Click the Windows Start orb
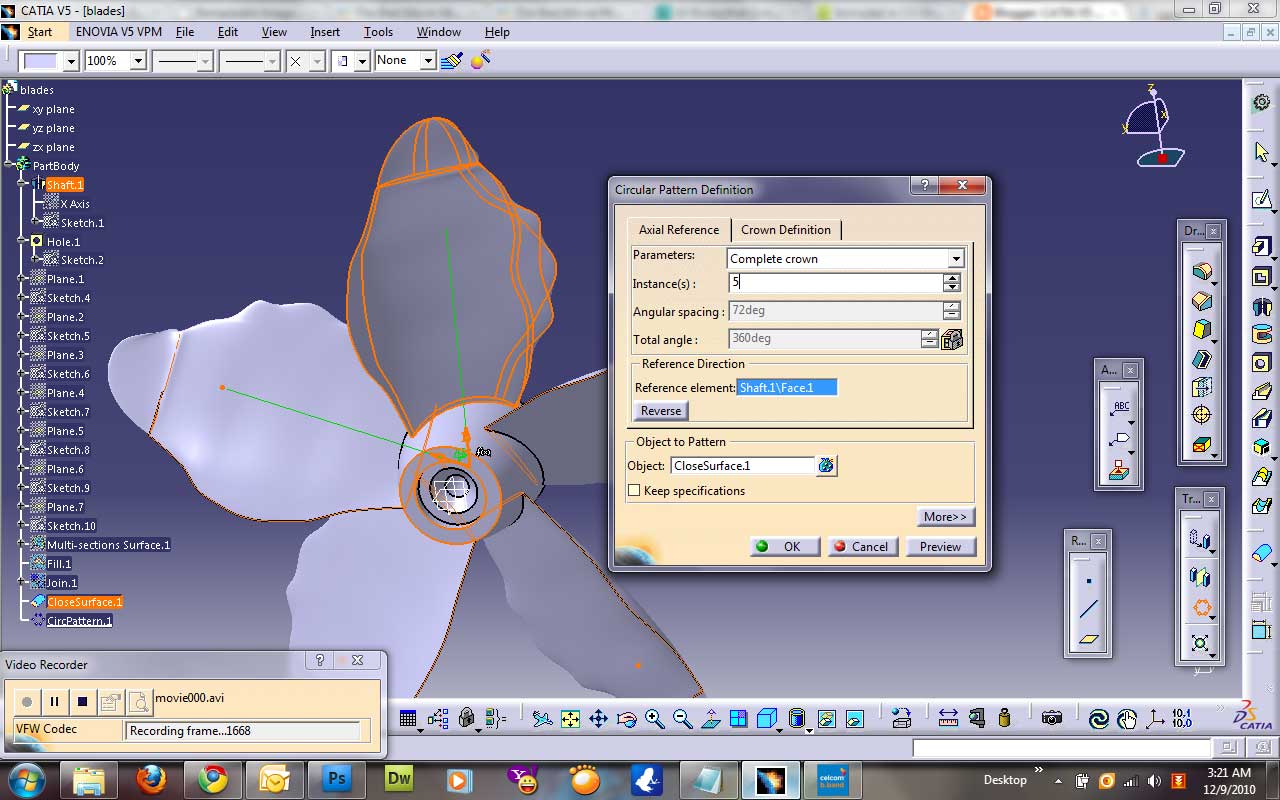 click(x=27, y=780)
